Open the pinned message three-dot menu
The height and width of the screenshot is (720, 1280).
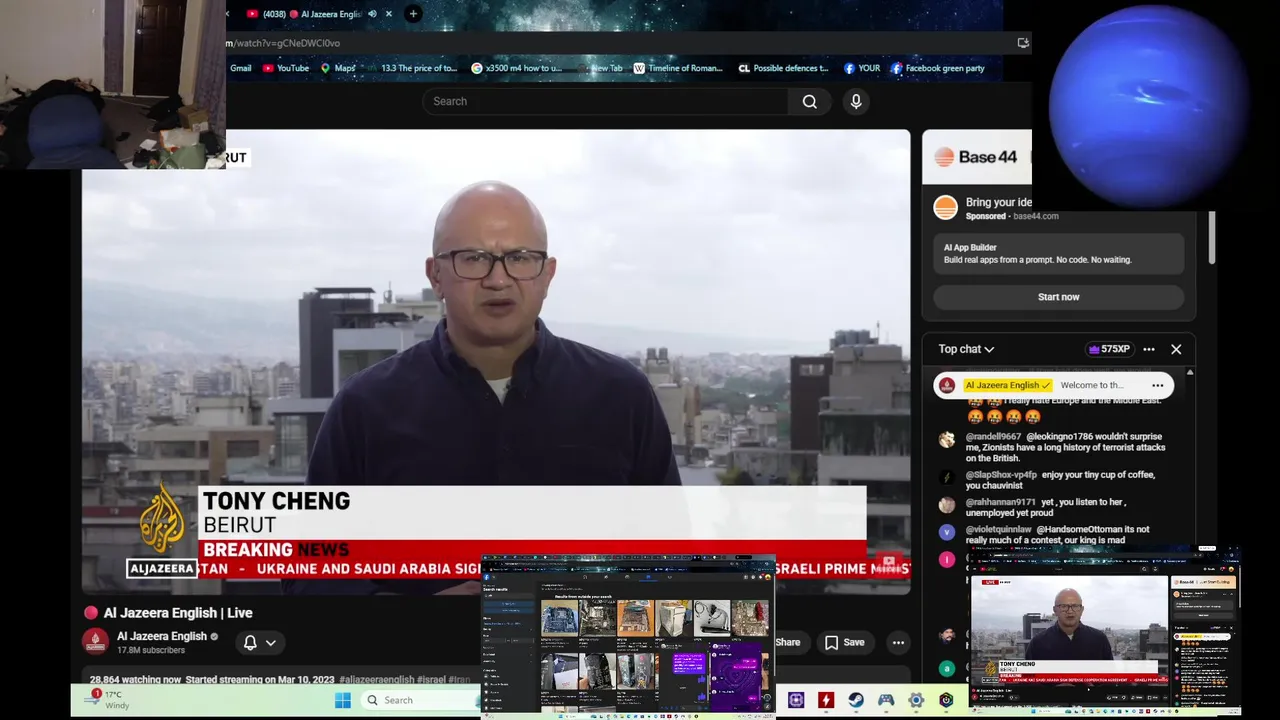click(x=1158, y=385)
